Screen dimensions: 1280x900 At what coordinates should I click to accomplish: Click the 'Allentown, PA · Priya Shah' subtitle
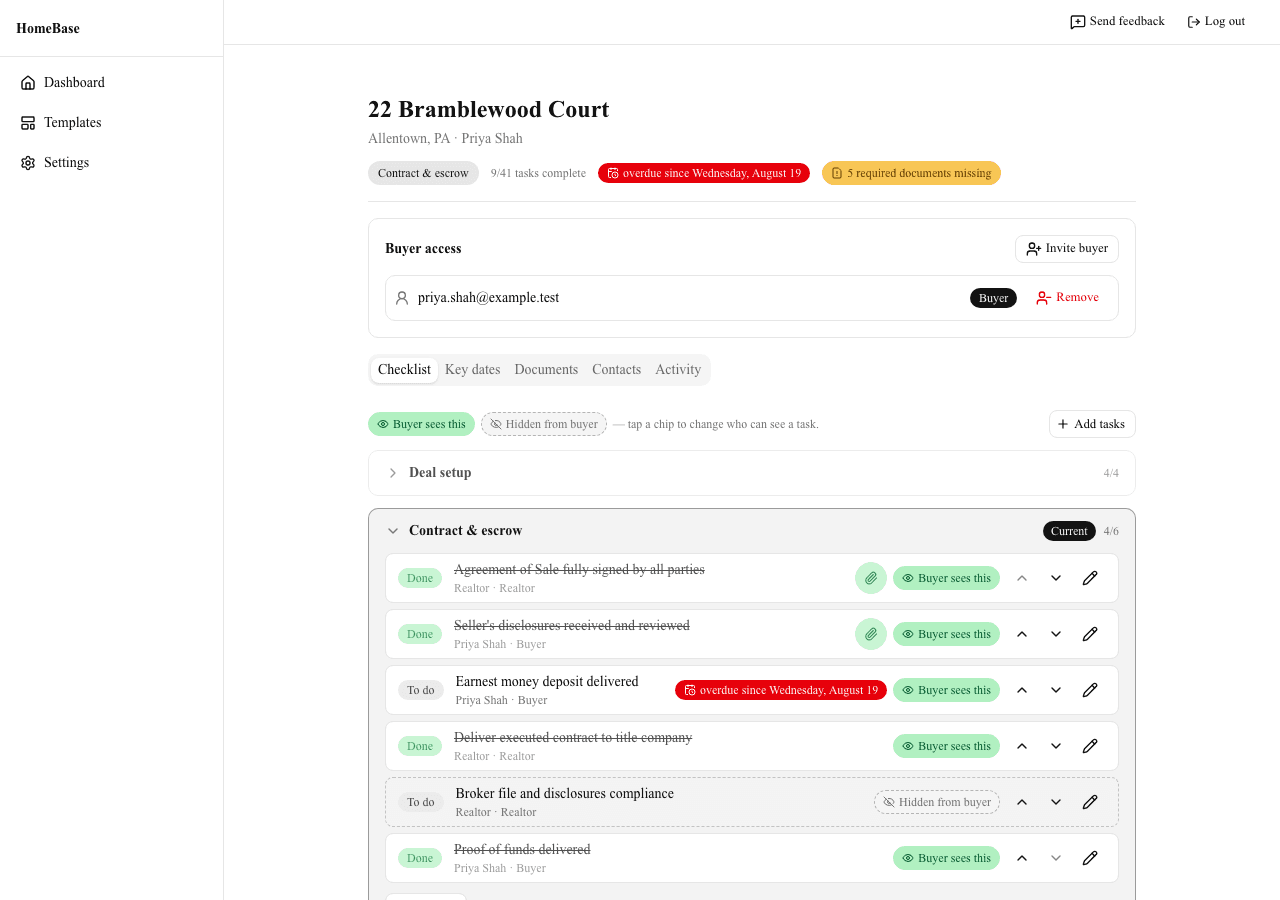coord(445,139)
